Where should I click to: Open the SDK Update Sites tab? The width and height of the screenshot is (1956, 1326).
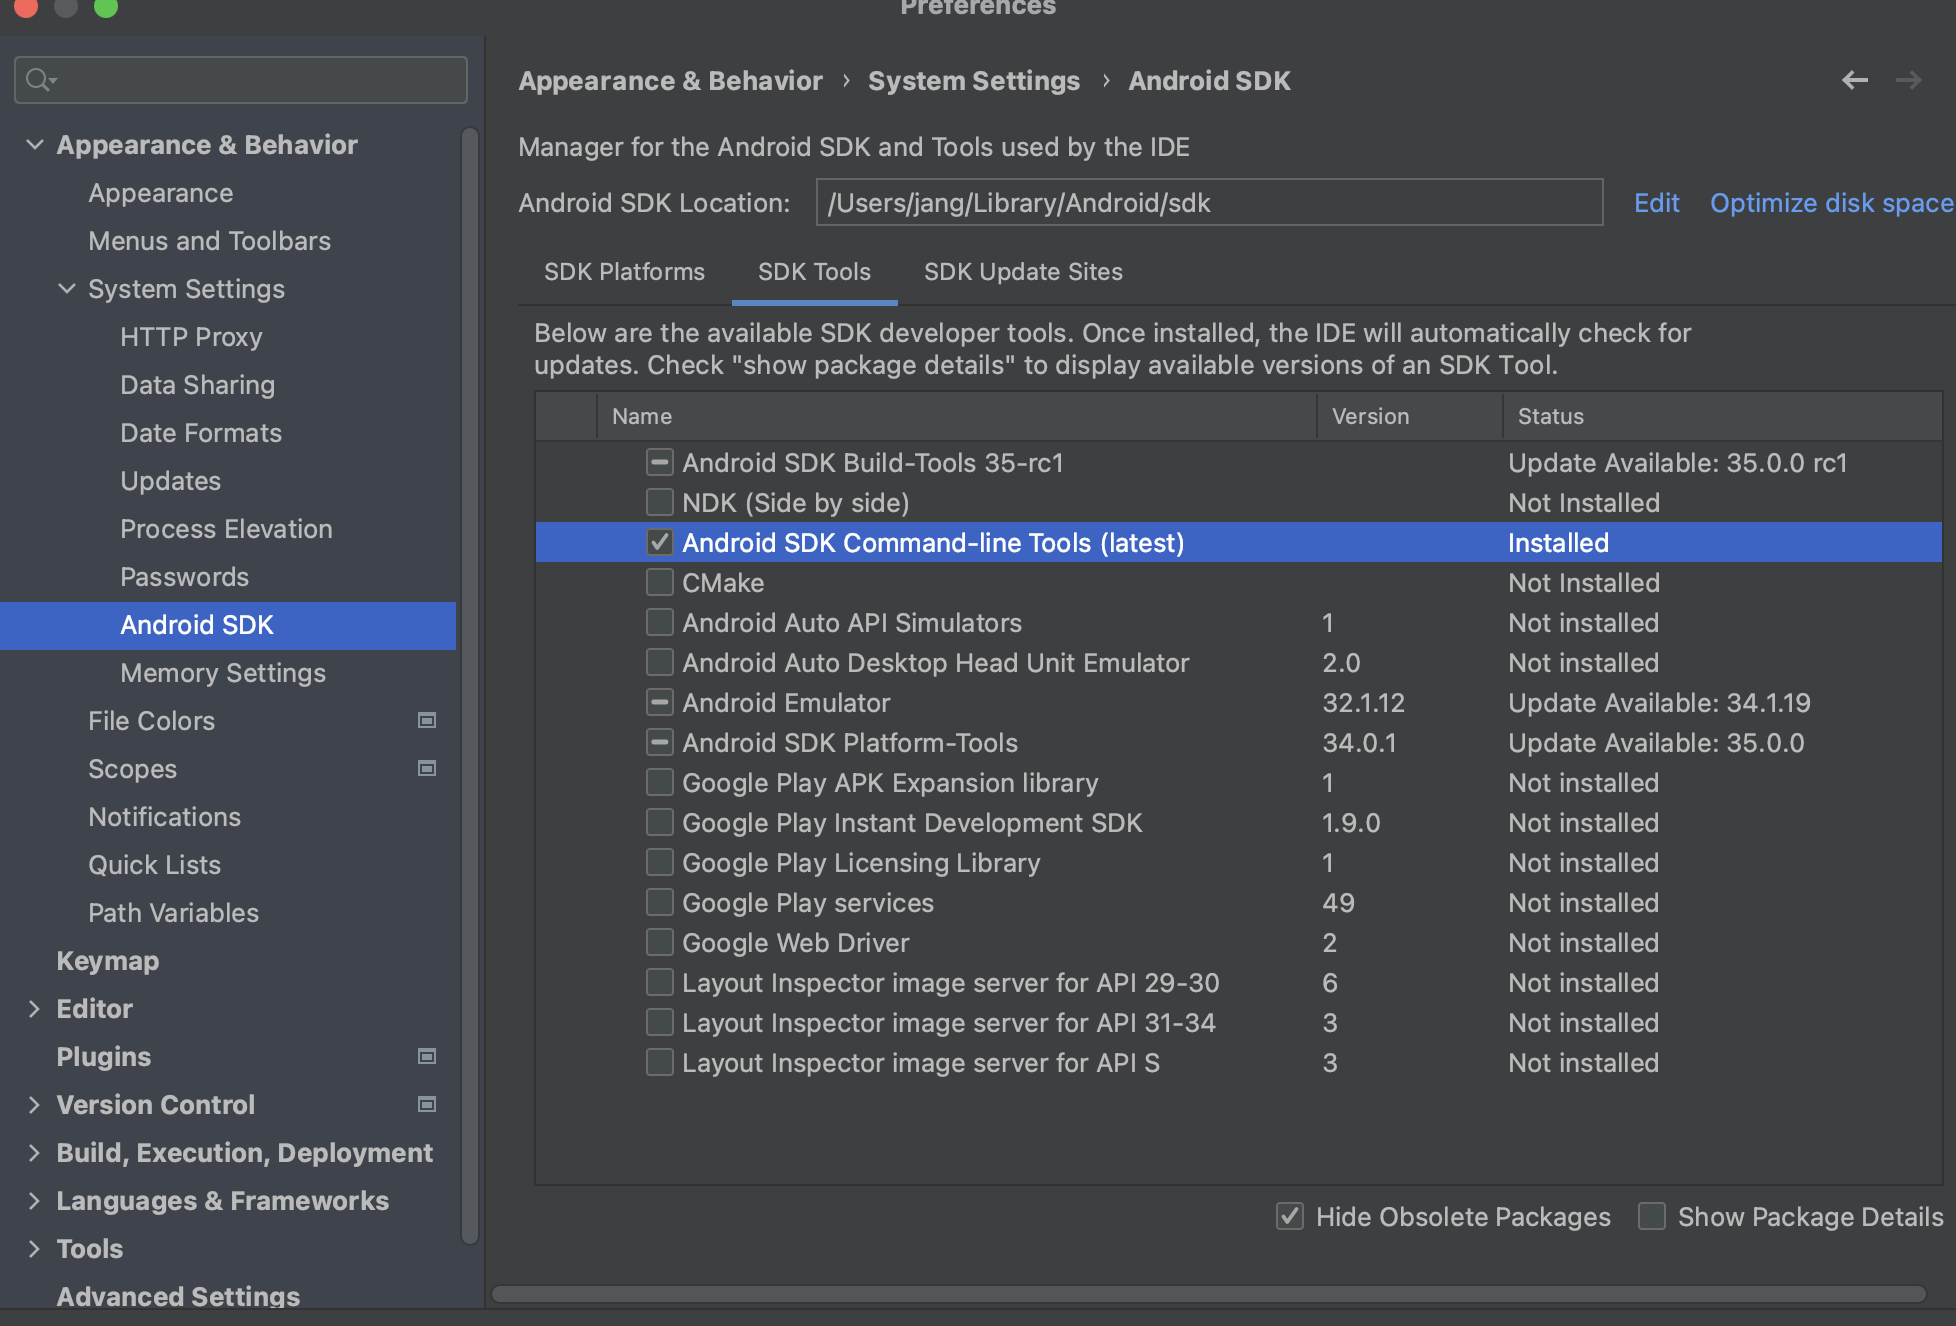tap(1023, 272)
